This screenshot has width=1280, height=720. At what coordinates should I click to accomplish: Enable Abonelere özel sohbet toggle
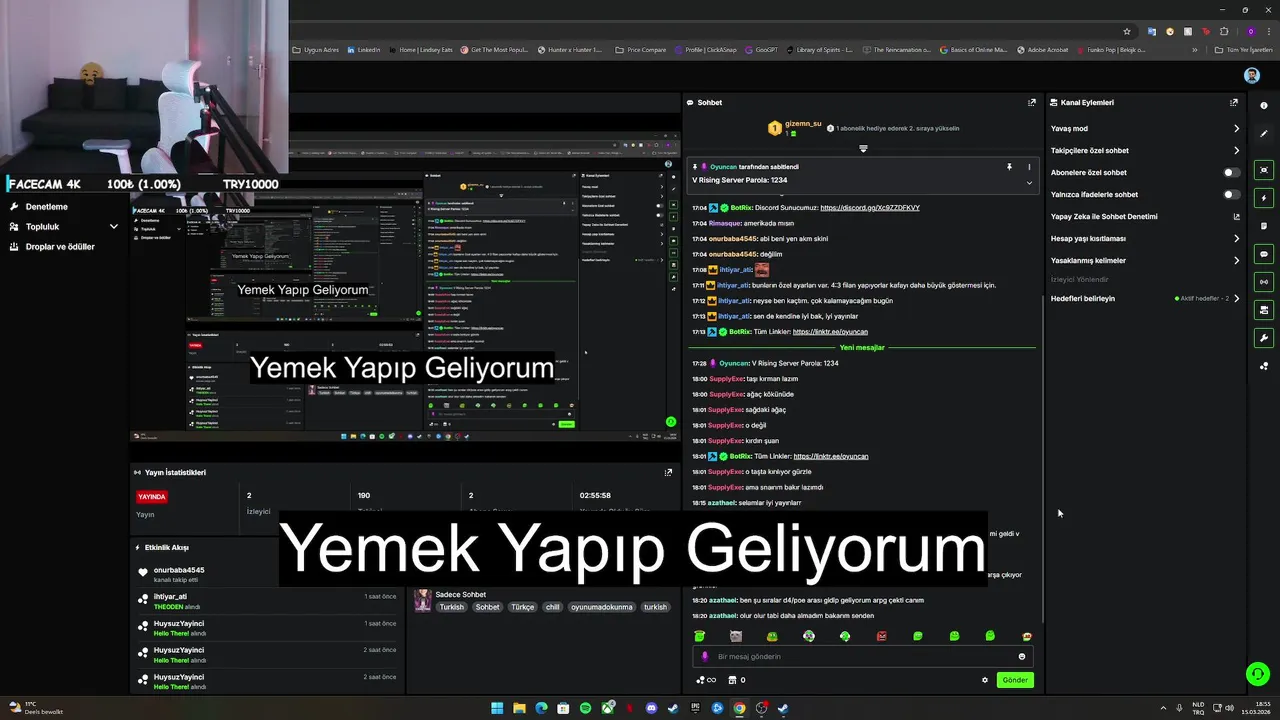pos(1232,173)
